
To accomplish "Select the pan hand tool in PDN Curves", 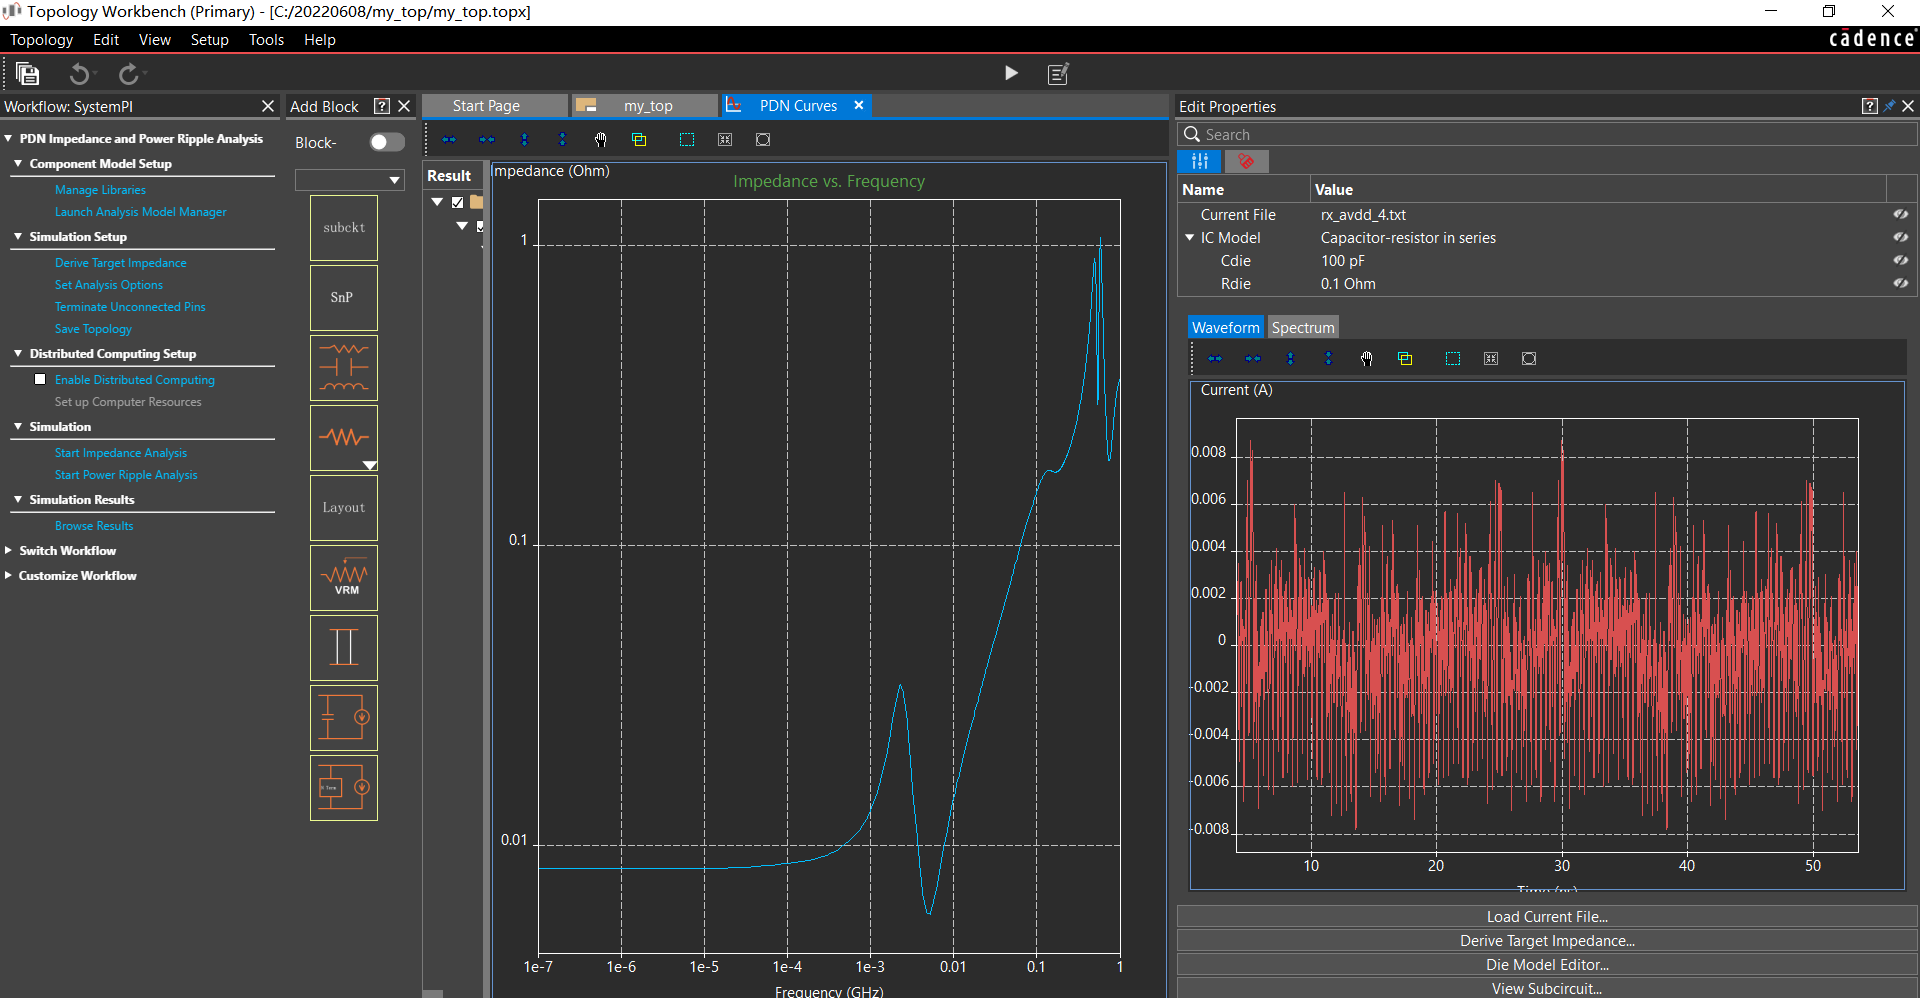I will click(600, 140).
